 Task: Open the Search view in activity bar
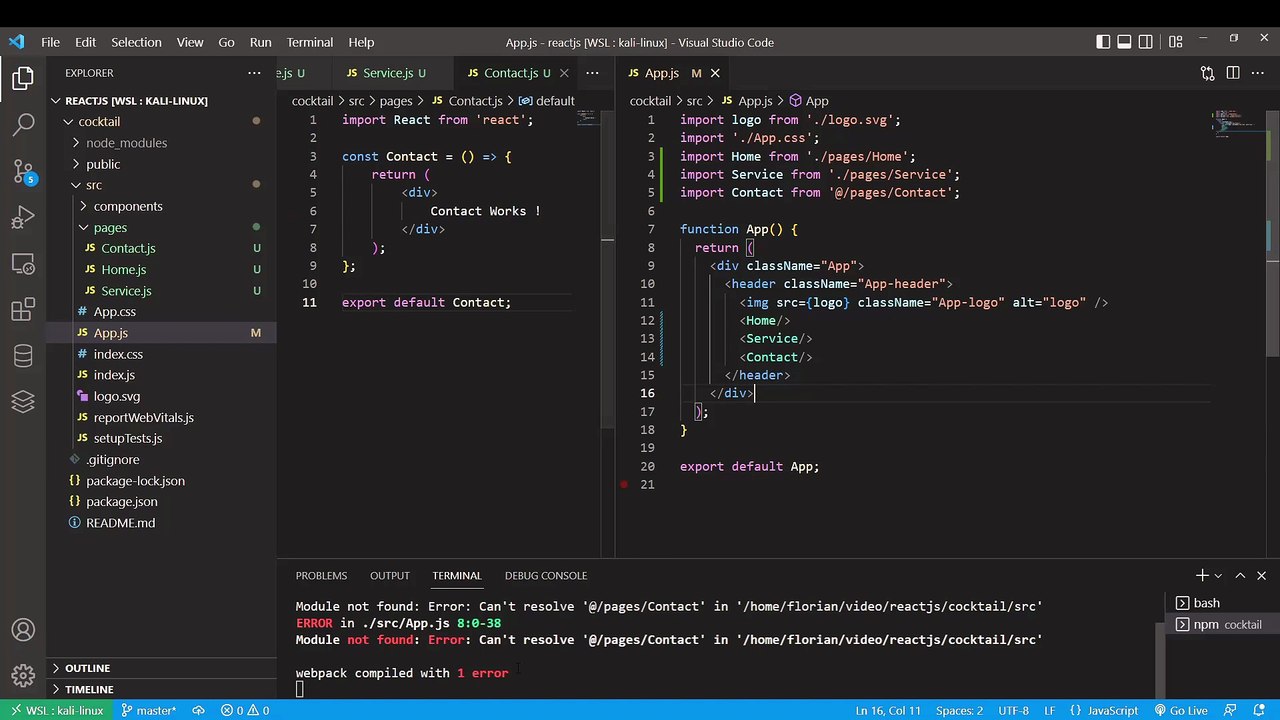pos(23,125)
